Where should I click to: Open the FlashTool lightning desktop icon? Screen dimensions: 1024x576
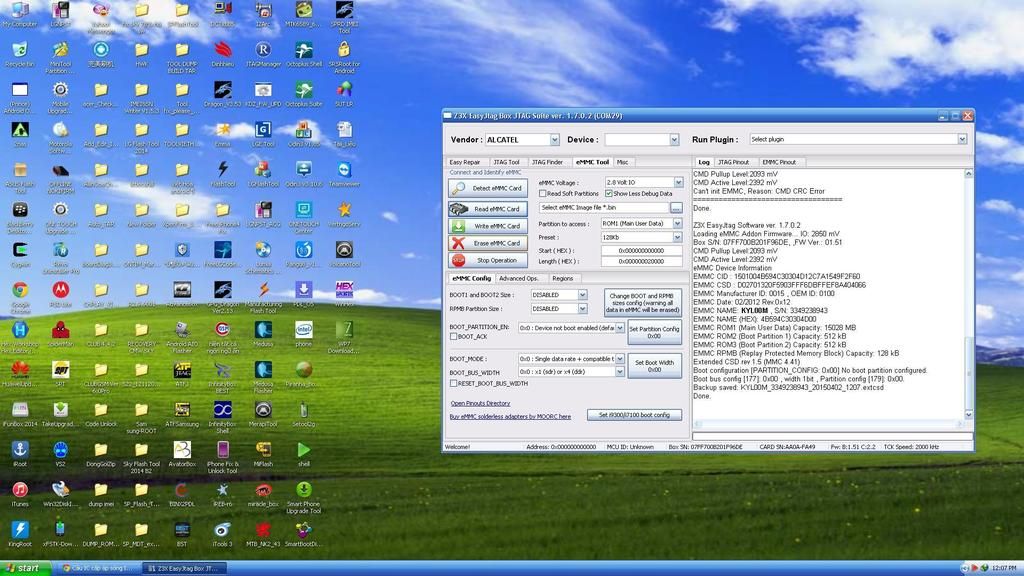point(223,175)
